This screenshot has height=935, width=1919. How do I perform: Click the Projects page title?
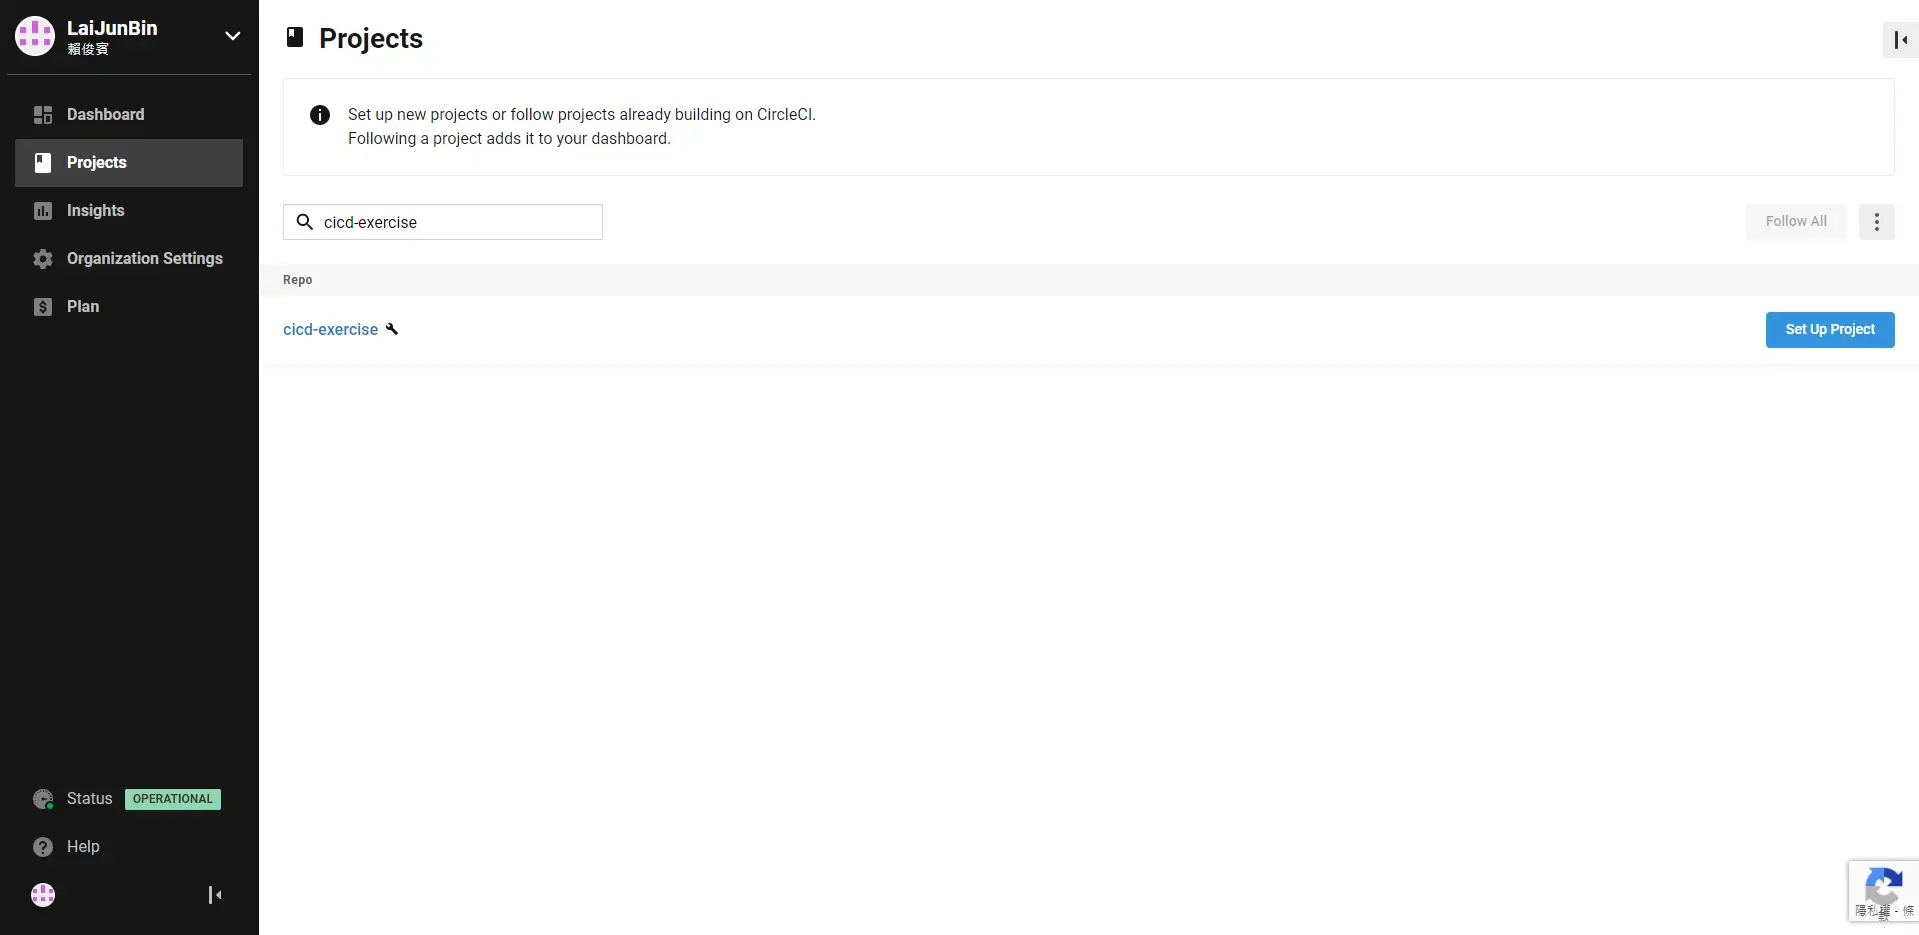click(x=371, y=38)
